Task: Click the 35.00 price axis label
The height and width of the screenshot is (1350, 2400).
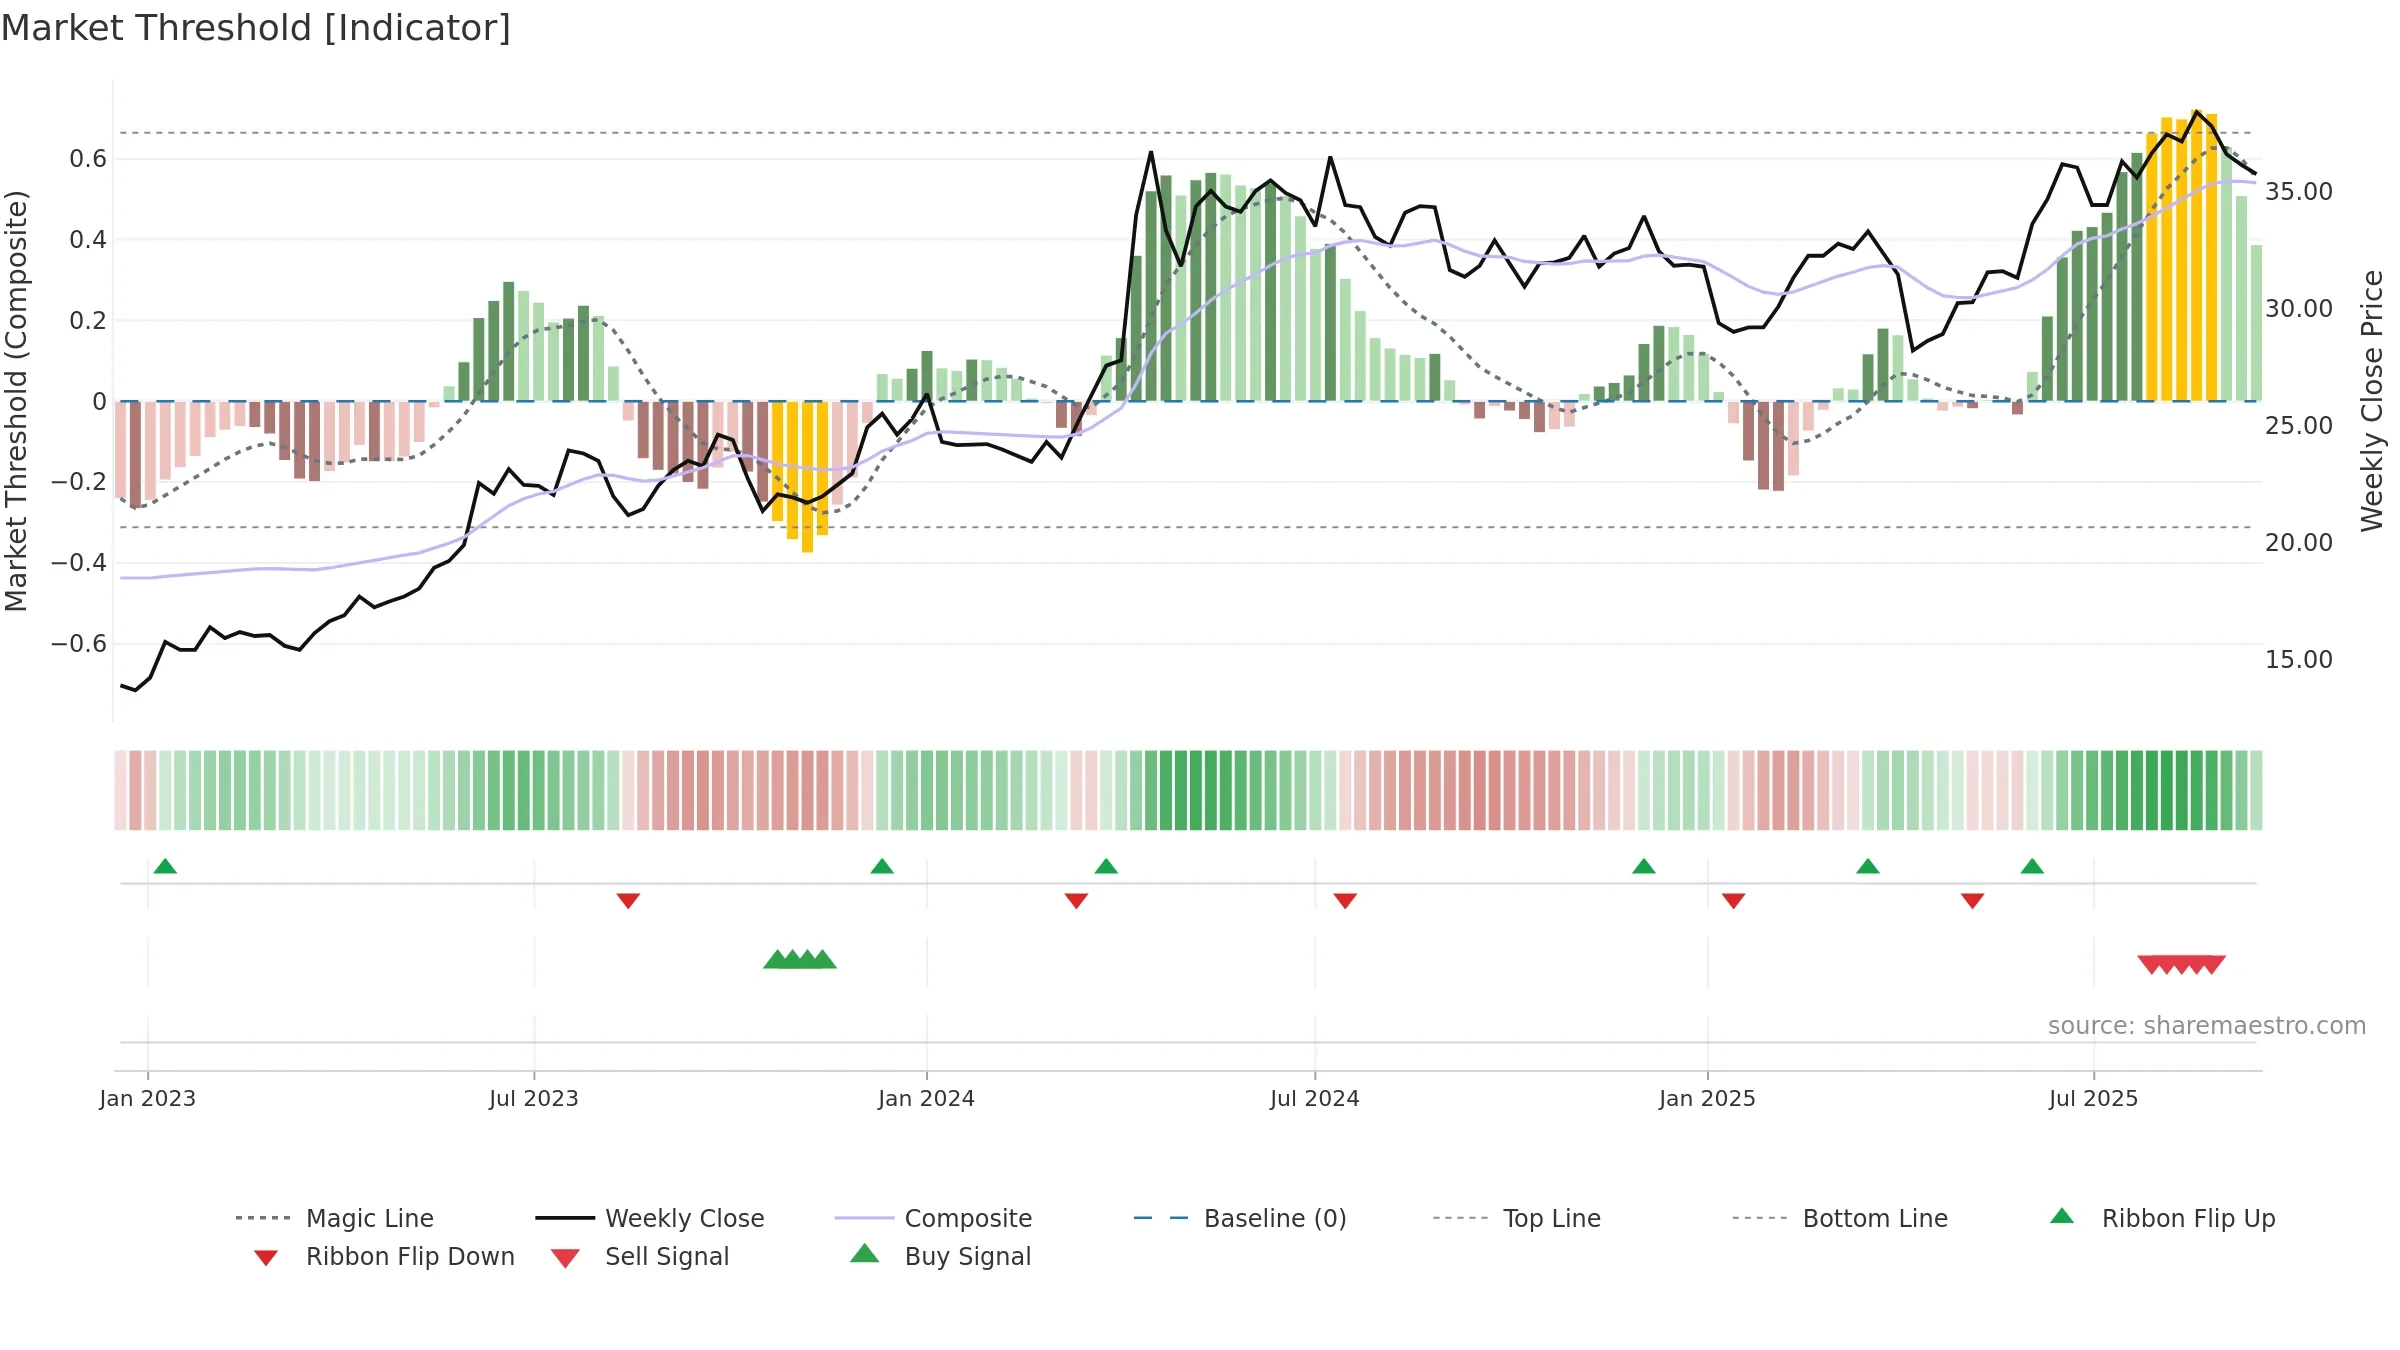Action: tap(2299, 191)
